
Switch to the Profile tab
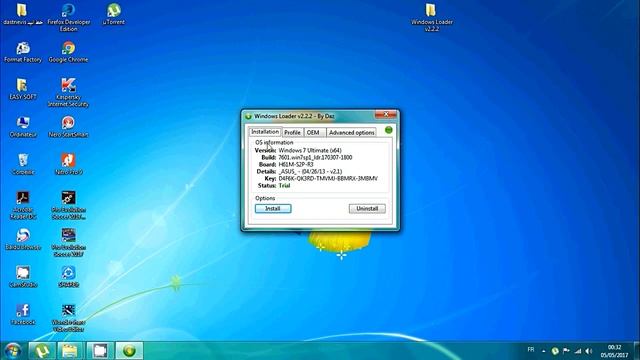pos(292,133)
